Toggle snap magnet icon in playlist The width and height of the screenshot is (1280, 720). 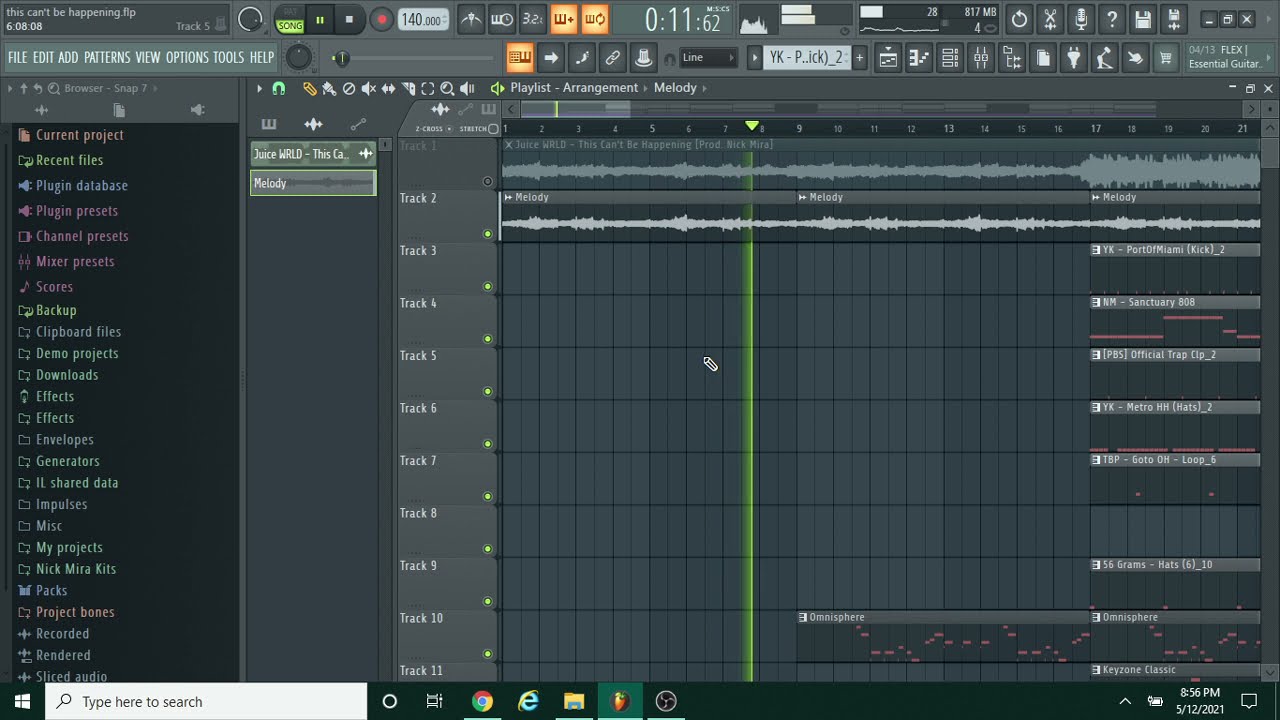tap(279, 89)
